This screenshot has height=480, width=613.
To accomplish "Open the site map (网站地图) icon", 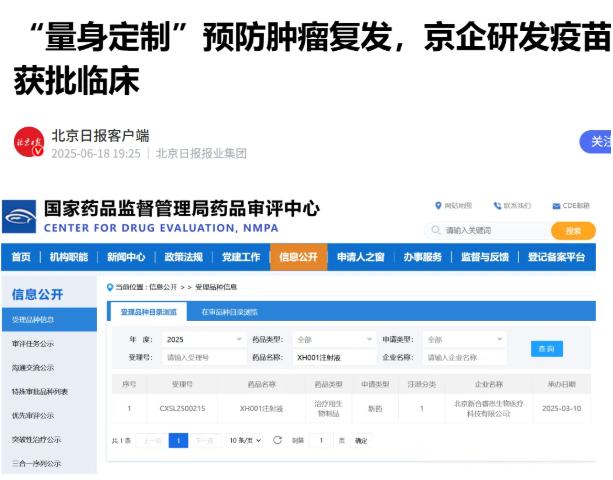I will (437, 204).
